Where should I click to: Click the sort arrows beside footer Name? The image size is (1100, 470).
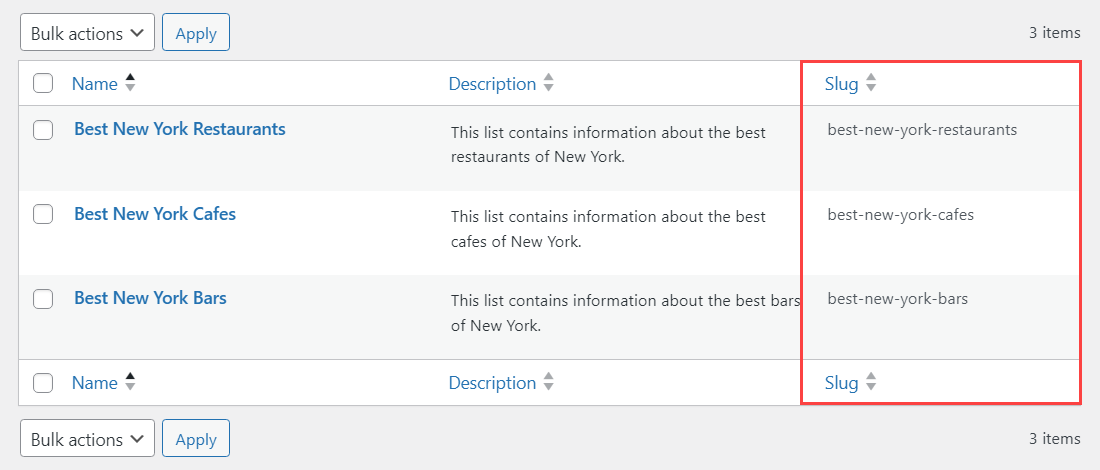pyautogui.click(x=130, y=382)
